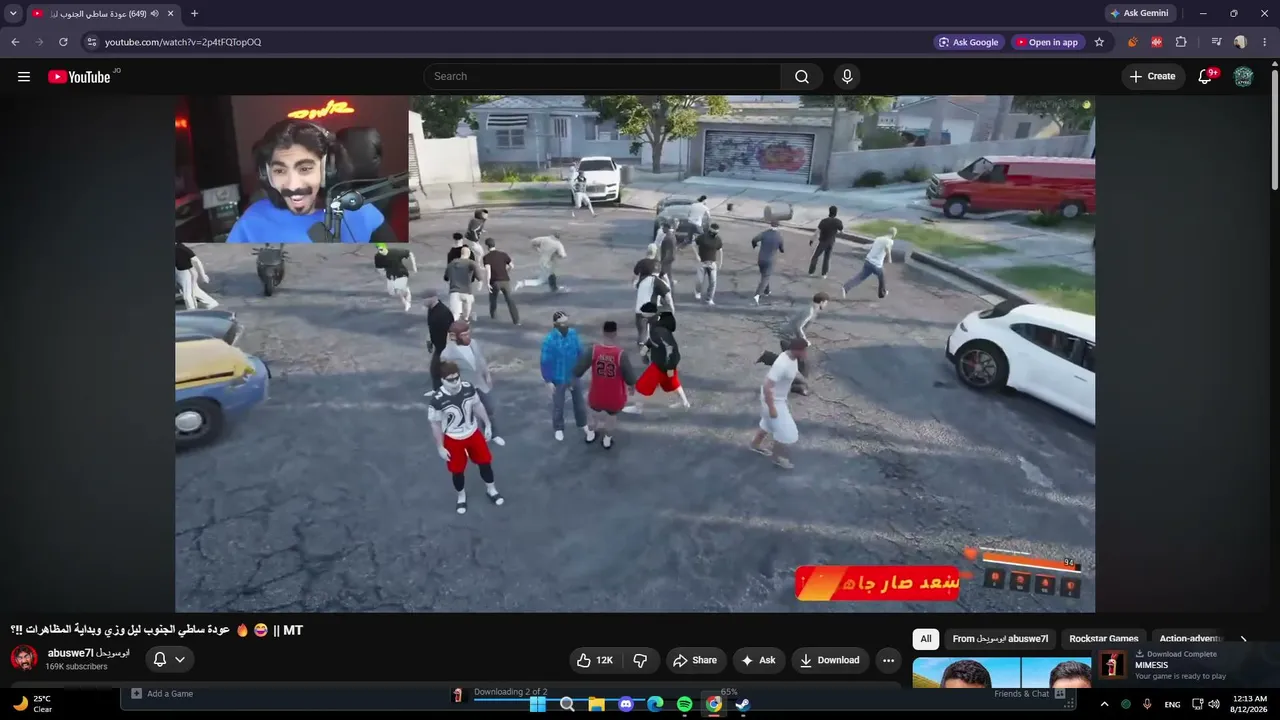Click the abuswe7l channel name
Image resolution: width=1280 pixels, height=720 pixels.
coord(88,653)
